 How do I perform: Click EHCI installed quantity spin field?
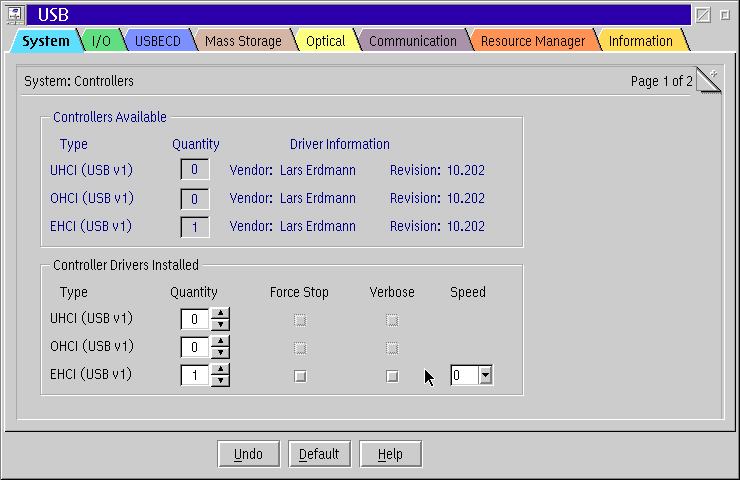(x=195, y=375)
